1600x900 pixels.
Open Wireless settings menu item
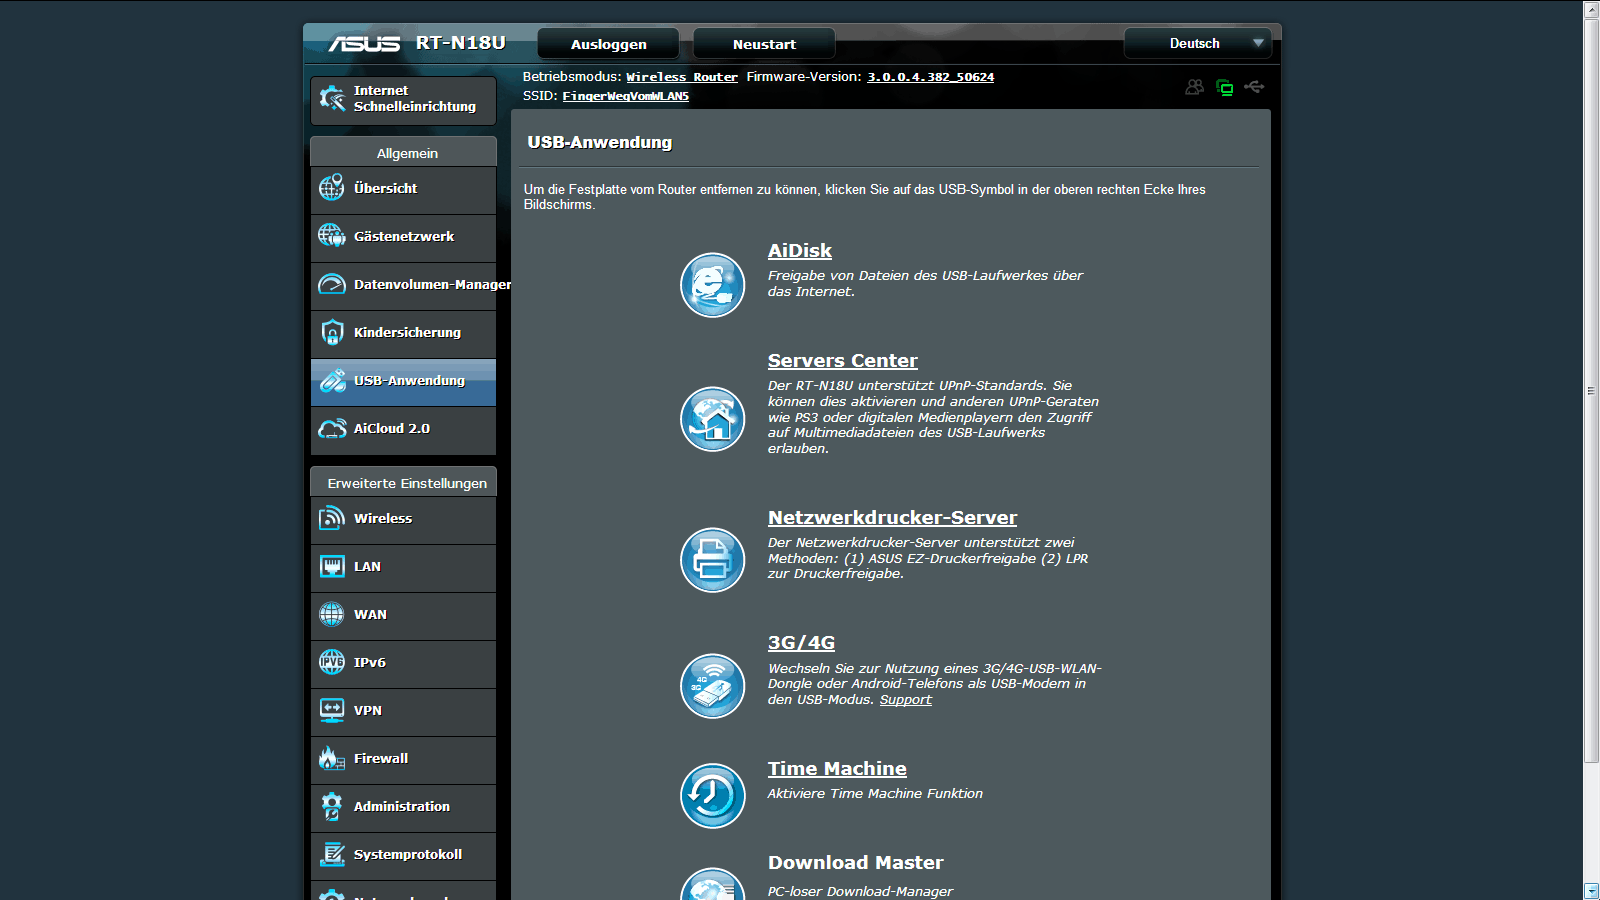[x=403, y=520]
